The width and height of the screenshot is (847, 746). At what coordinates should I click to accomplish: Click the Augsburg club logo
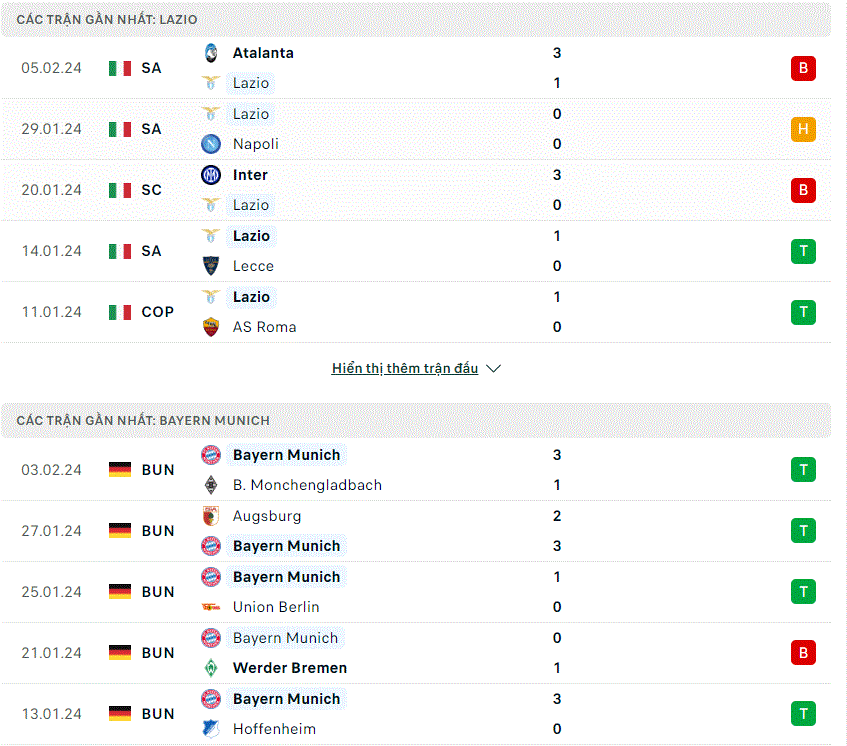(211, 516)
